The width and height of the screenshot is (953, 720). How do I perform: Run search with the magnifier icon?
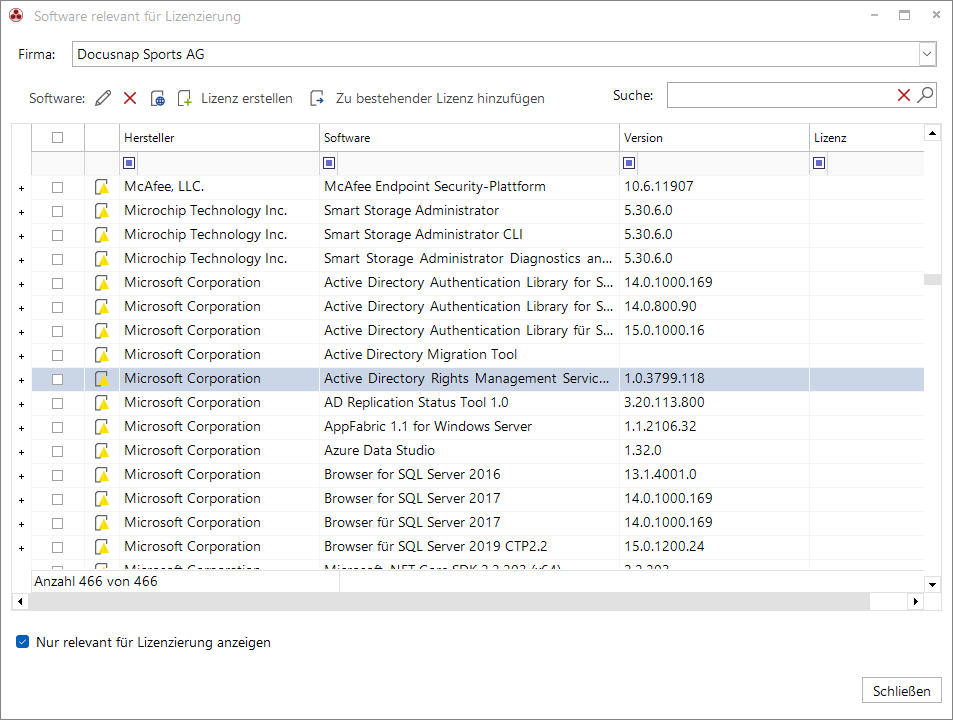tap(925, 95)
